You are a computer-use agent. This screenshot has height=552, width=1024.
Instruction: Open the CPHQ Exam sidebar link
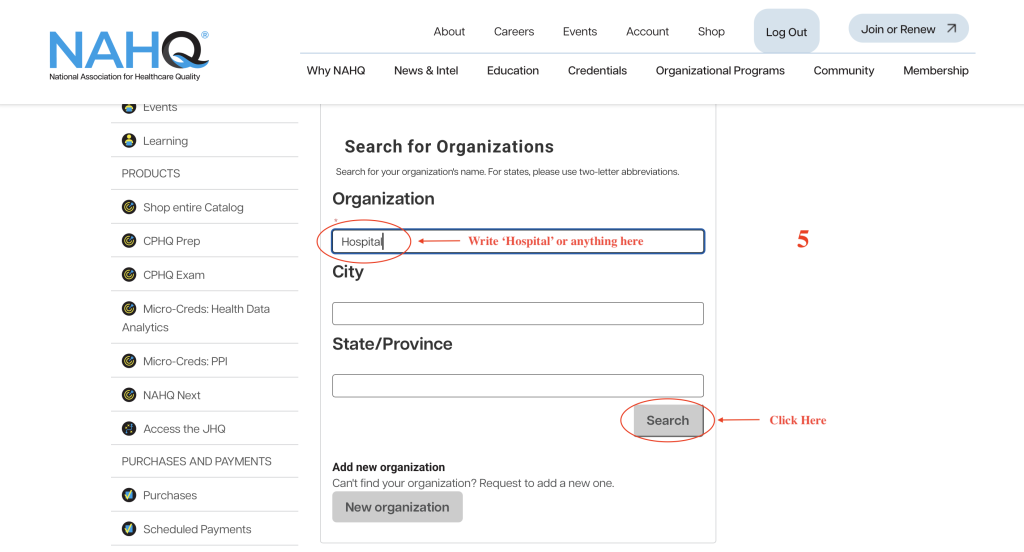[x=174, y=275]
